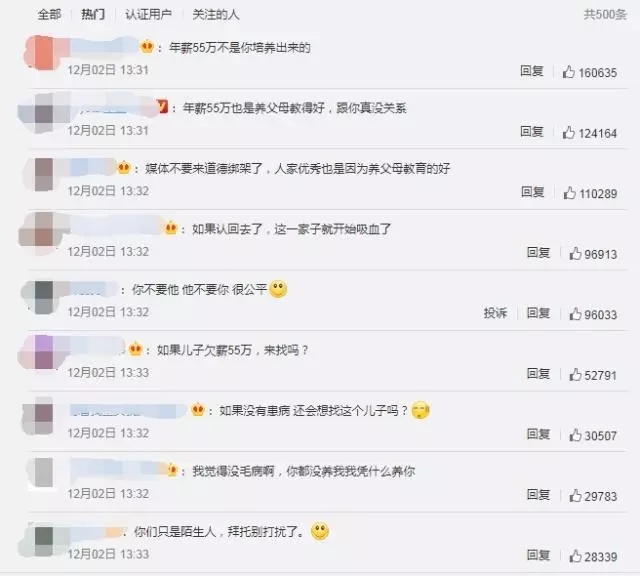Switch to 关注的人 tab
Screen dimensions: 640x576
216,14
